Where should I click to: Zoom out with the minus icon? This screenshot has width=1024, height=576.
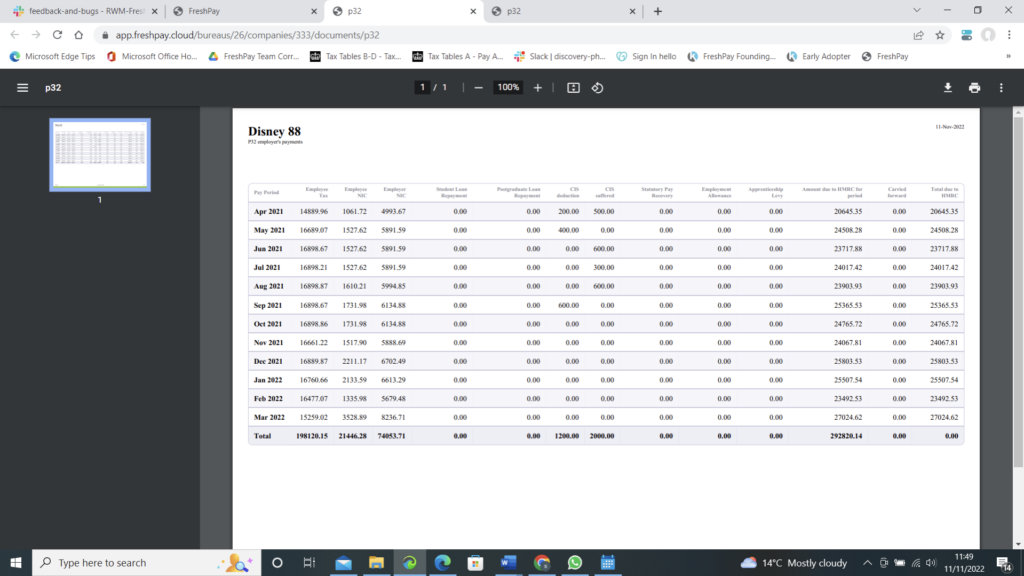click(478, 88)
